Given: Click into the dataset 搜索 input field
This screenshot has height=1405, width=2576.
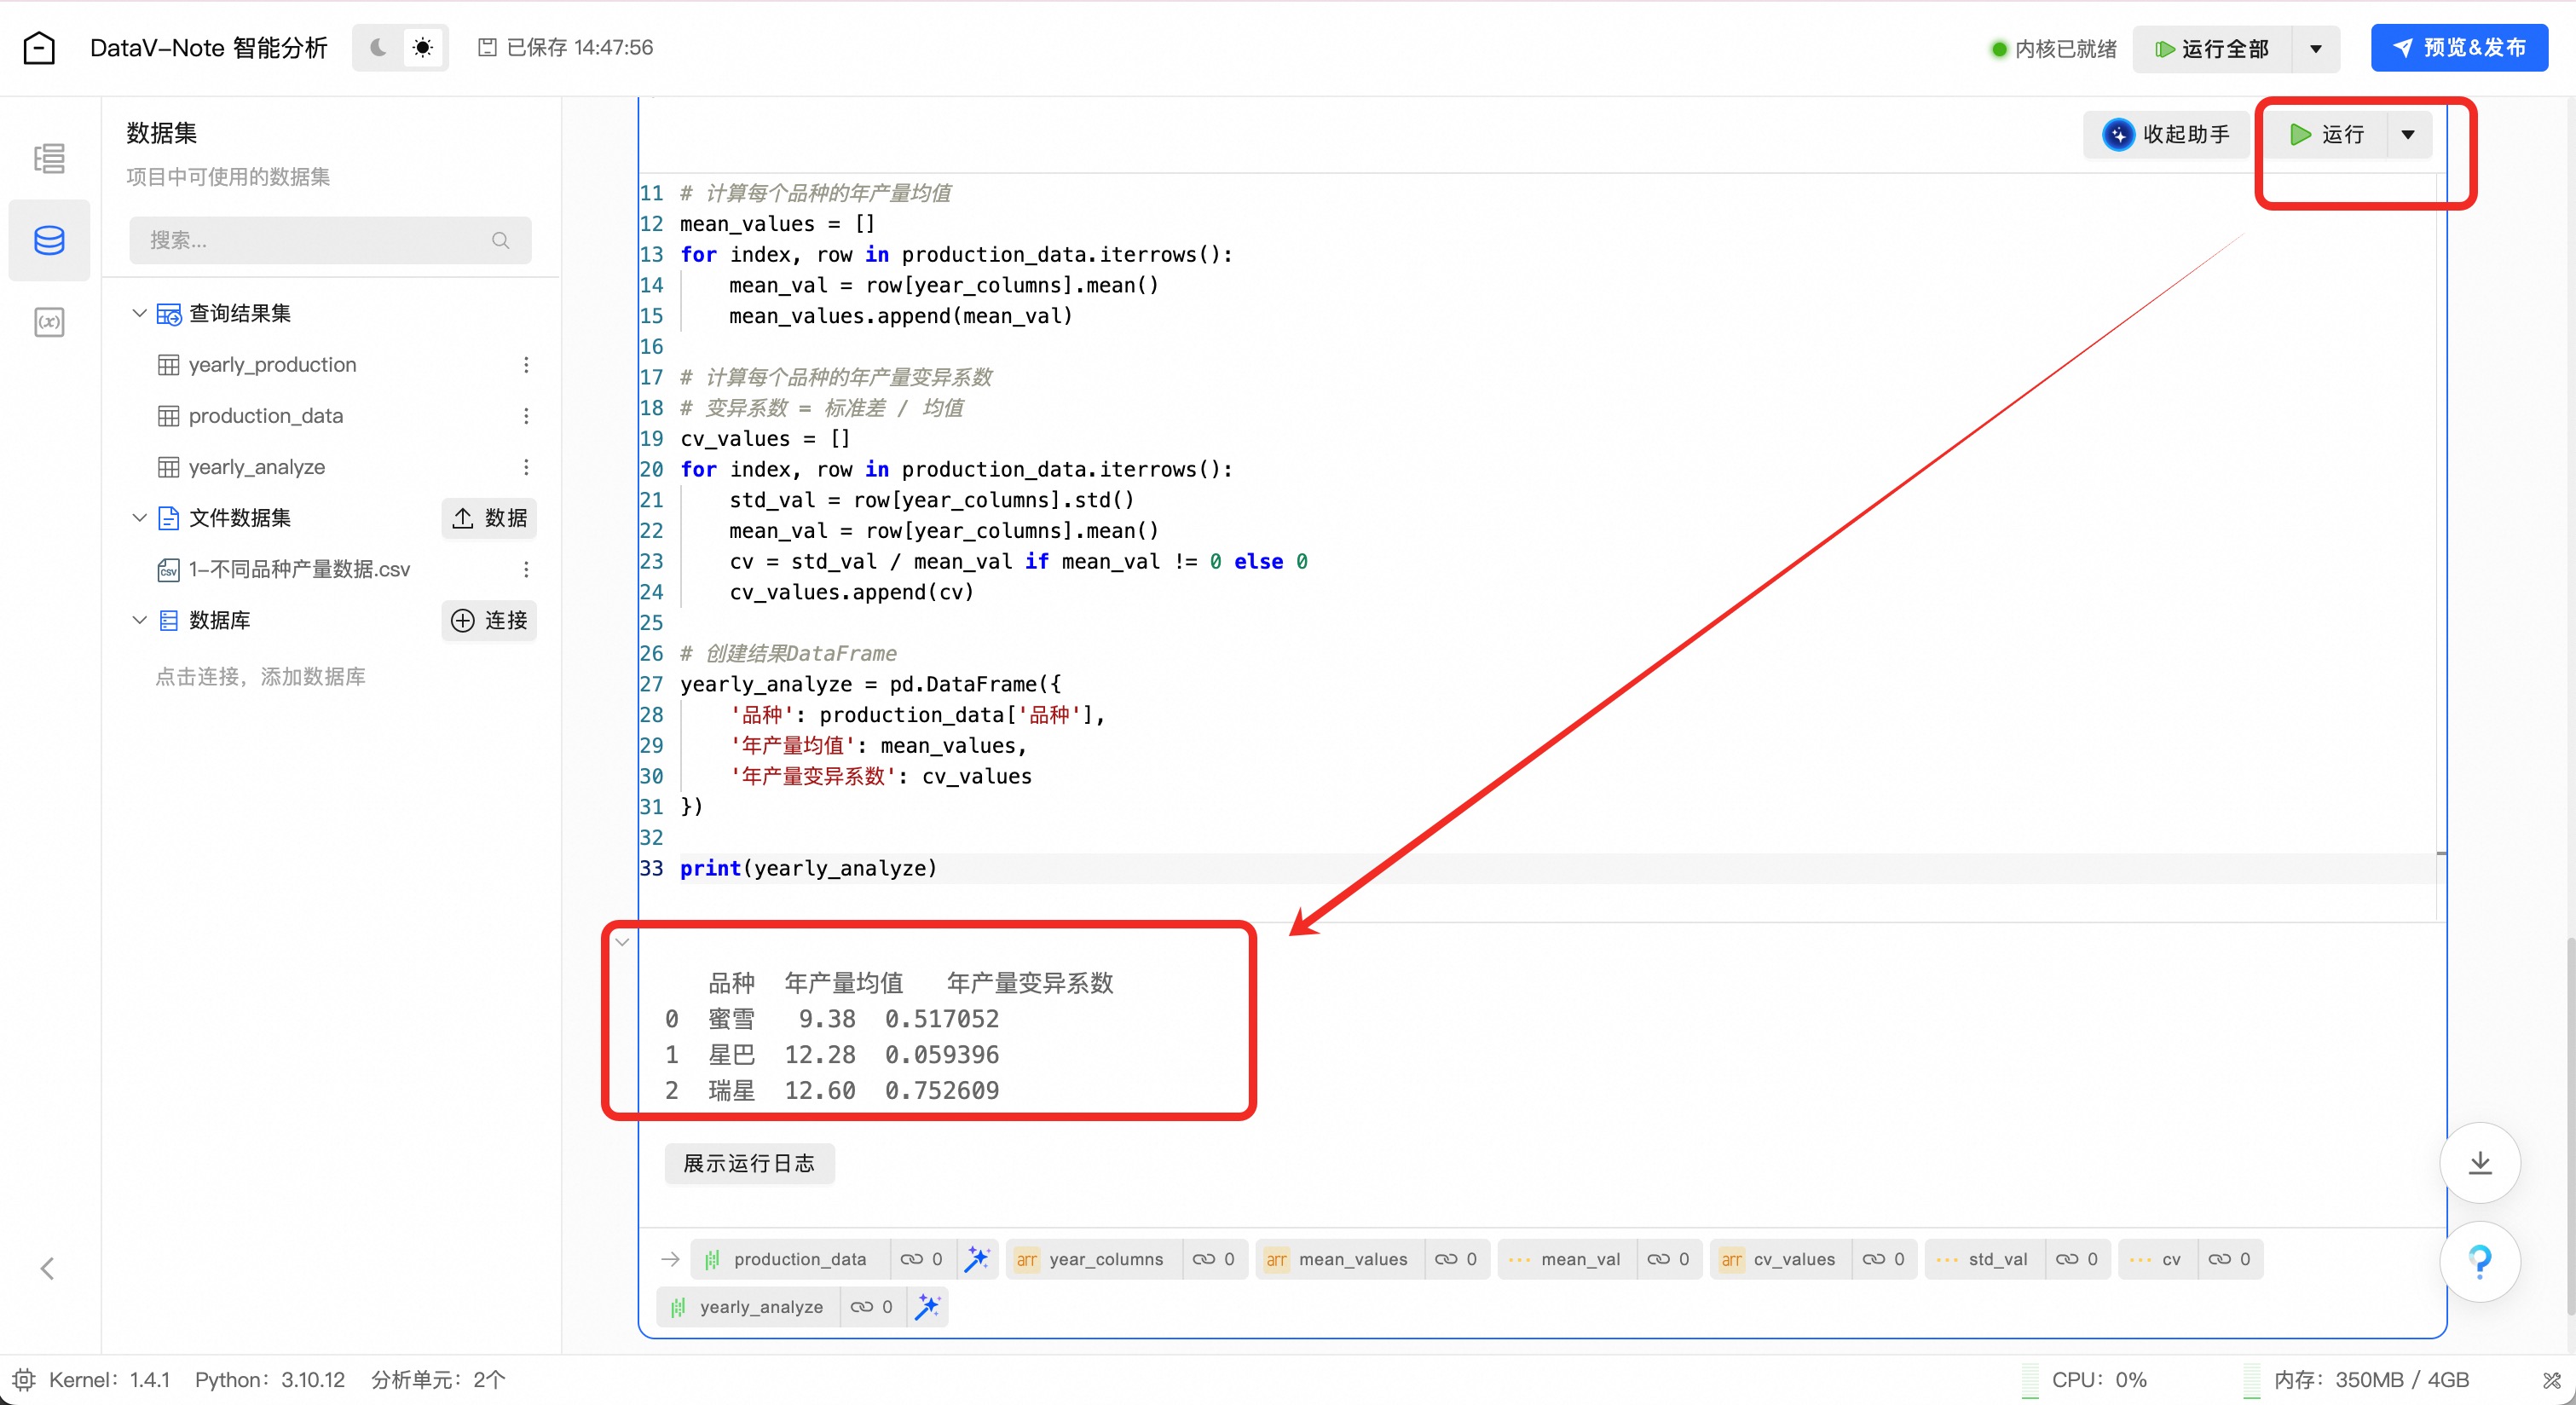Looking at the screenshot, I should (315, 240).
